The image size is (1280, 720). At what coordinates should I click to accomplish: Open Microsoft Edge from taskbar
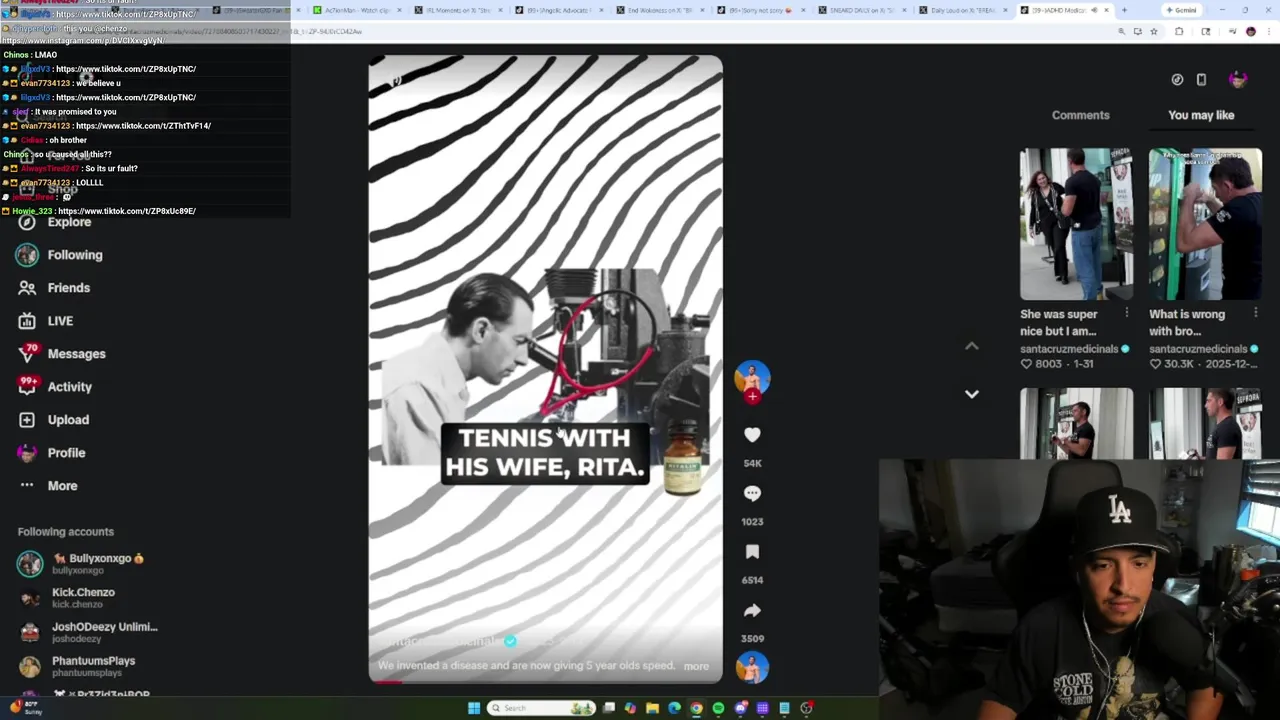pyautogui.click(x=674, y=708)
